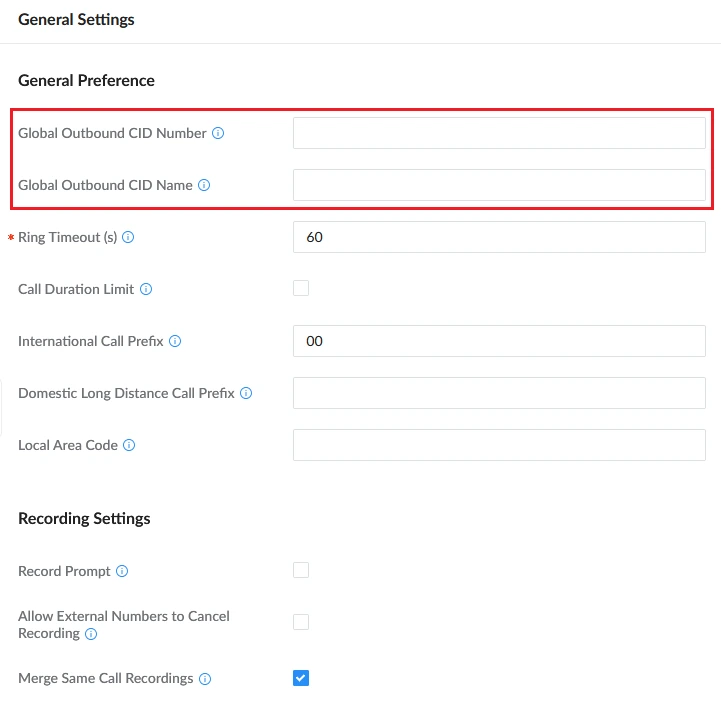Click info icon for Domestic Long Distance Call Prefix

click(246, 393)
